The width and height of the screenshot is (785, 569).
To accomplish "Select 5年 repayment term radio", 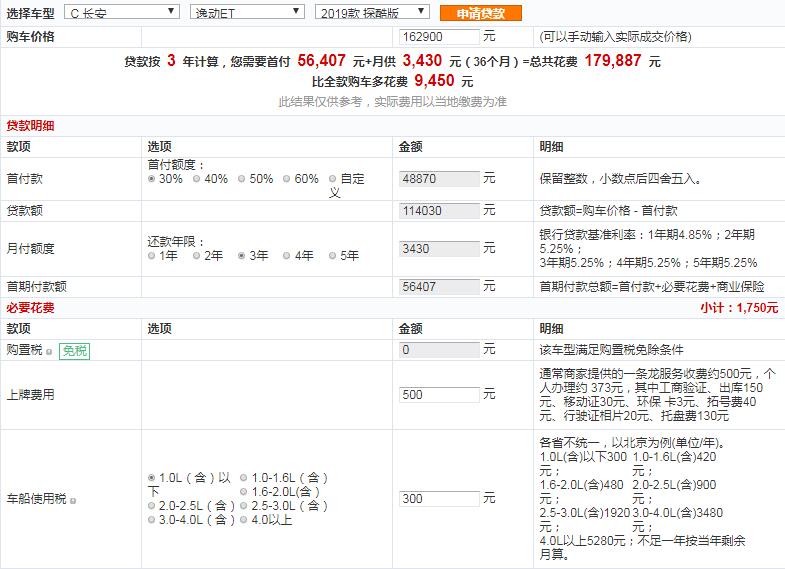I will click(x=332, y=256).
